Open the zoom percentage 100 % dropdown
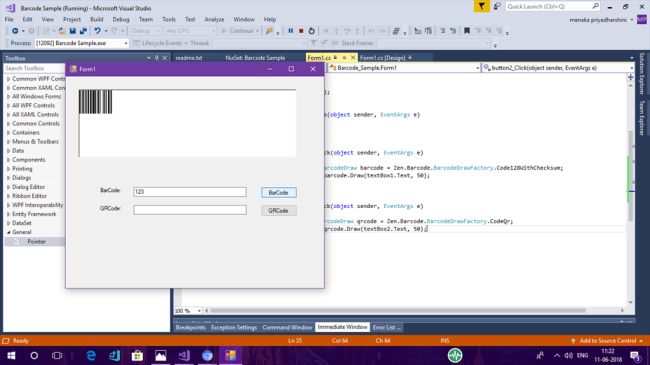650x365 pixels. pos(199,311)
